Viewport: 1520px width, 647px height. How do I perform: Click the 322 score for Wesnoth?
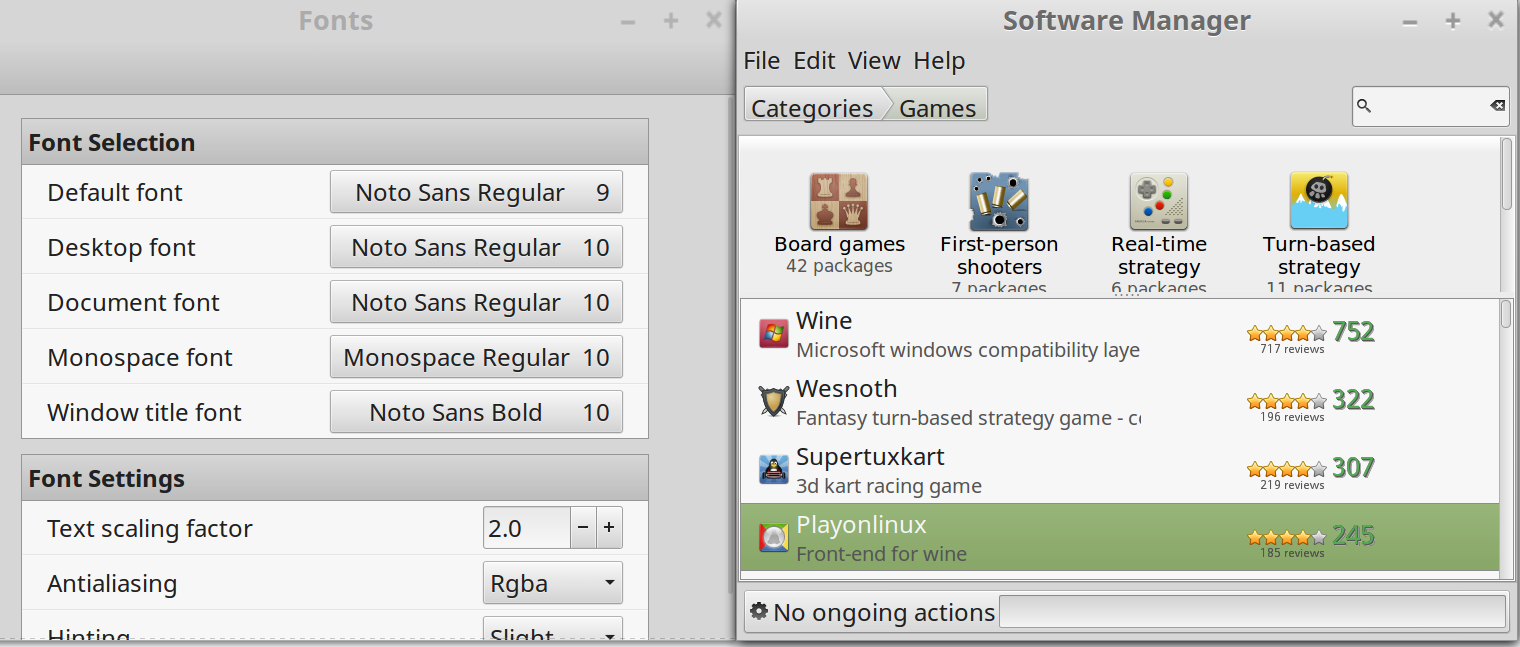[1354, 399]
